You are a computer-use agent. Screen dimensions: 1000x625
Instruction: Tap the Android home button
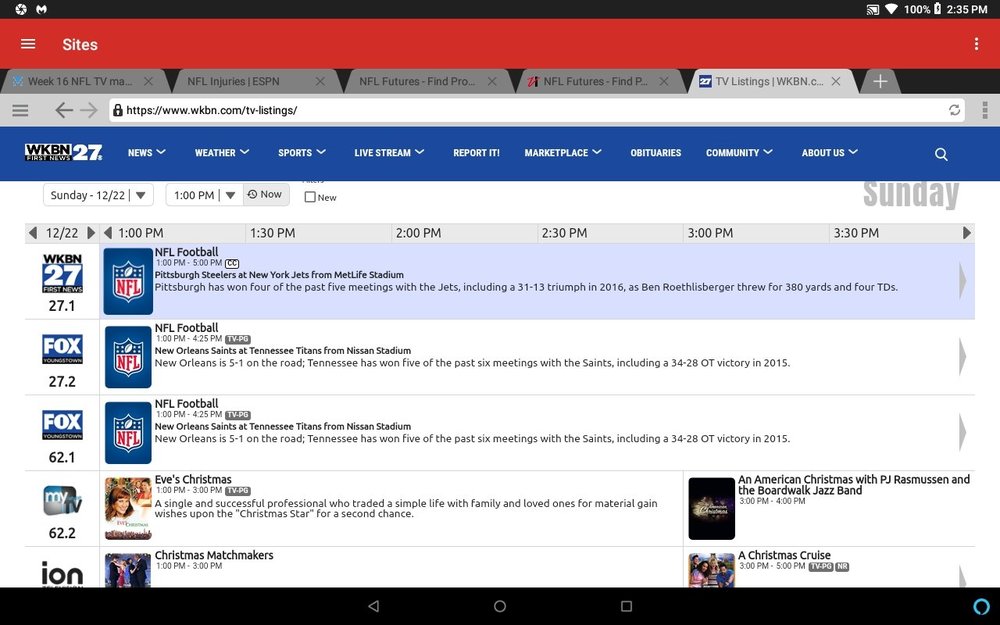(x=500, y=606)
